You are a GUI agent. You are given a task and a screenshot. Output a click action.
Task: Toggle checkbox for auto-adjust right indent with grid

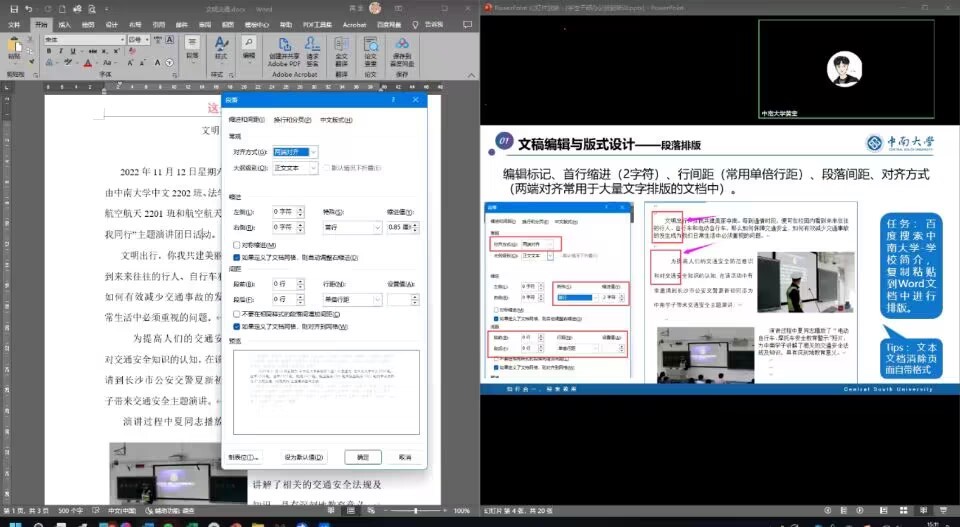pyautogui.click(x=236, y=256)
